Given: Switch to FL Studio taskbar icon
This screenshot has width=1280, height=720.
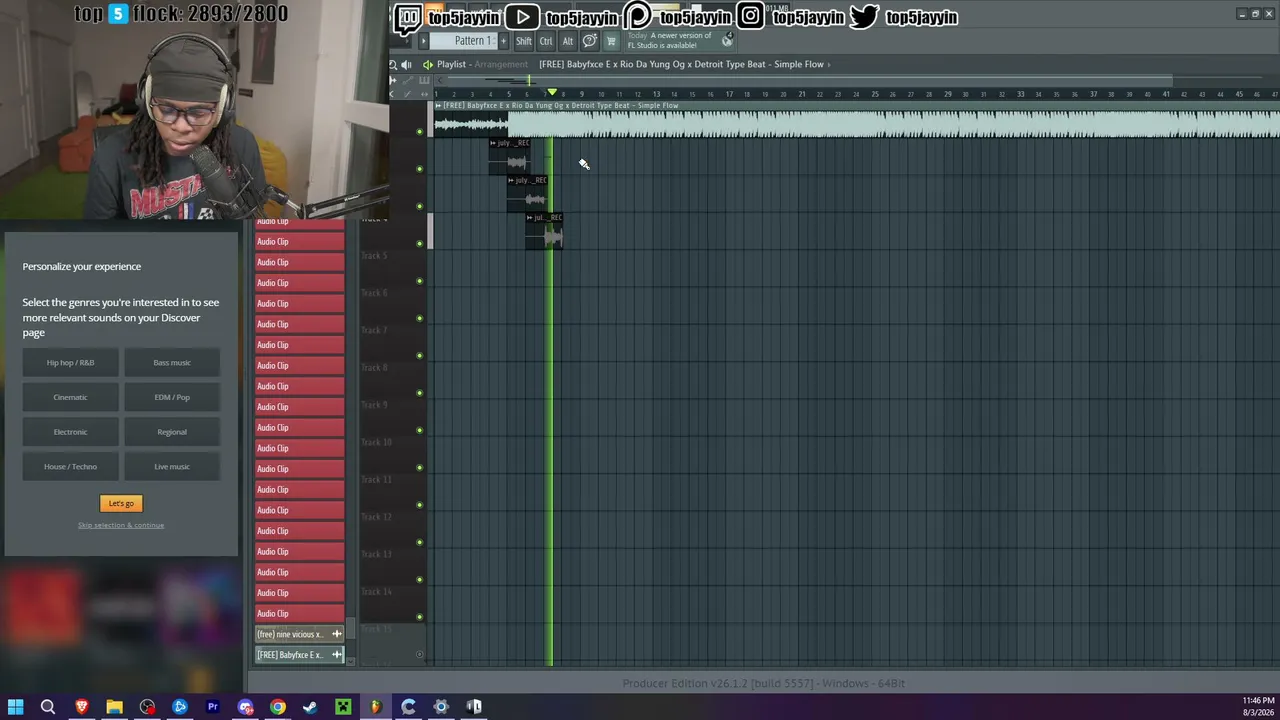Looking at the screenshot, I should coord(376,707).
